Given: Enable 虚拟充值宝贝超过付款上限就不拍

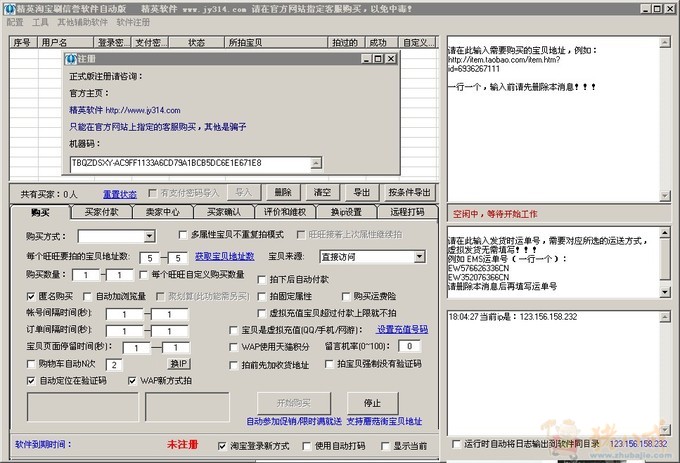Looking at the screenshot, I should 262,313.
